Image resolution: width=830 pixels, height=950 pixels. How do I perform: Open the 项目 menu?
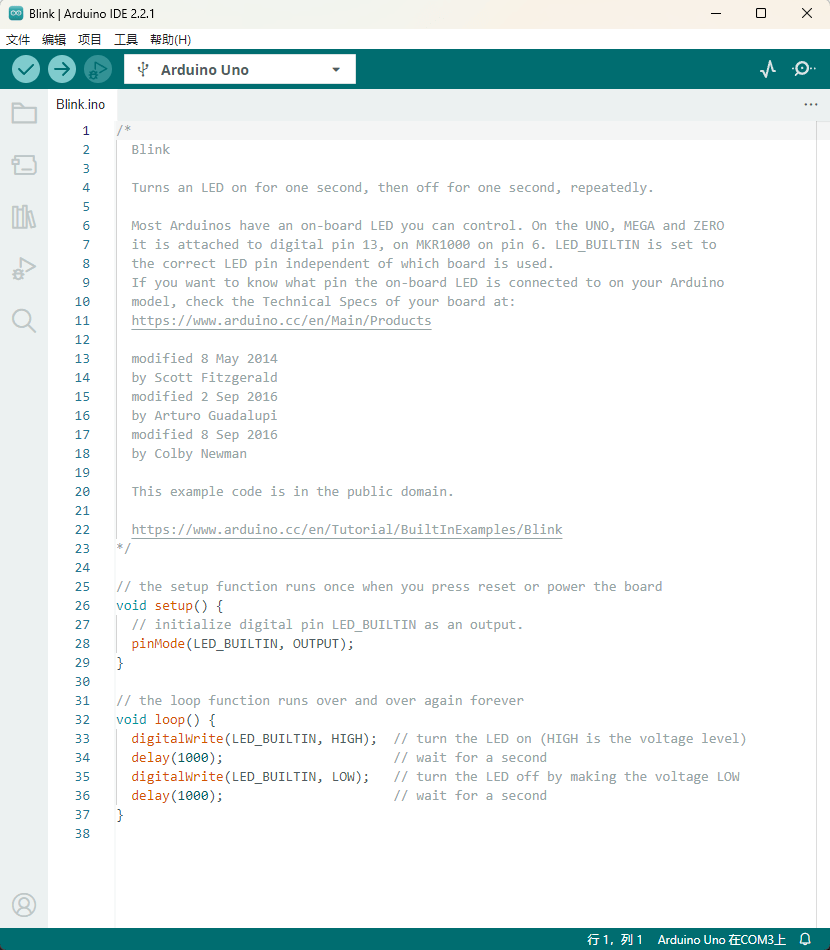click(90, 39)
